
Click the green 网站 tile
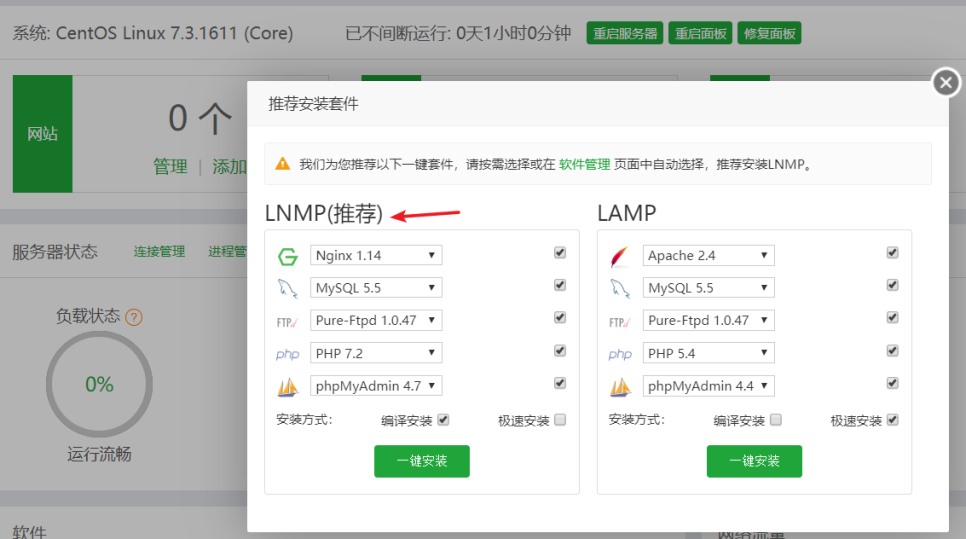pyautogui.click(x=43, y=134)
